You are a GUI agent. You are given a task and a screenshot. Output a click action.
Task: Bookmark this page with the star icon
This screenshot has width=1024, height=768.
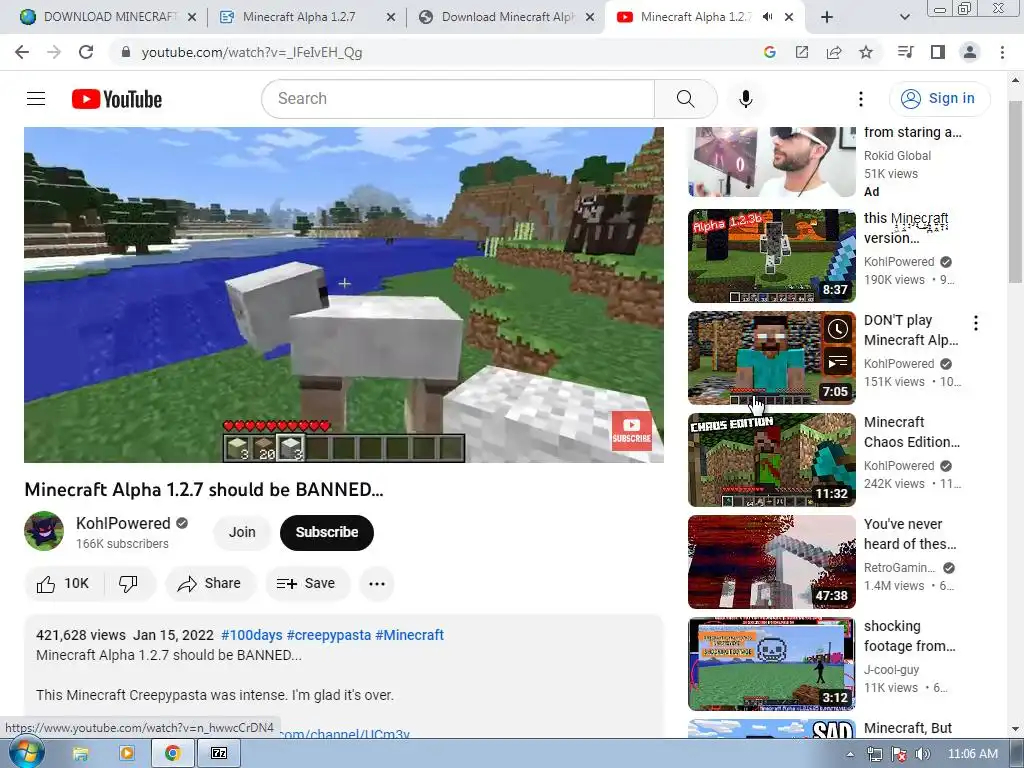[x=866, y=52]
